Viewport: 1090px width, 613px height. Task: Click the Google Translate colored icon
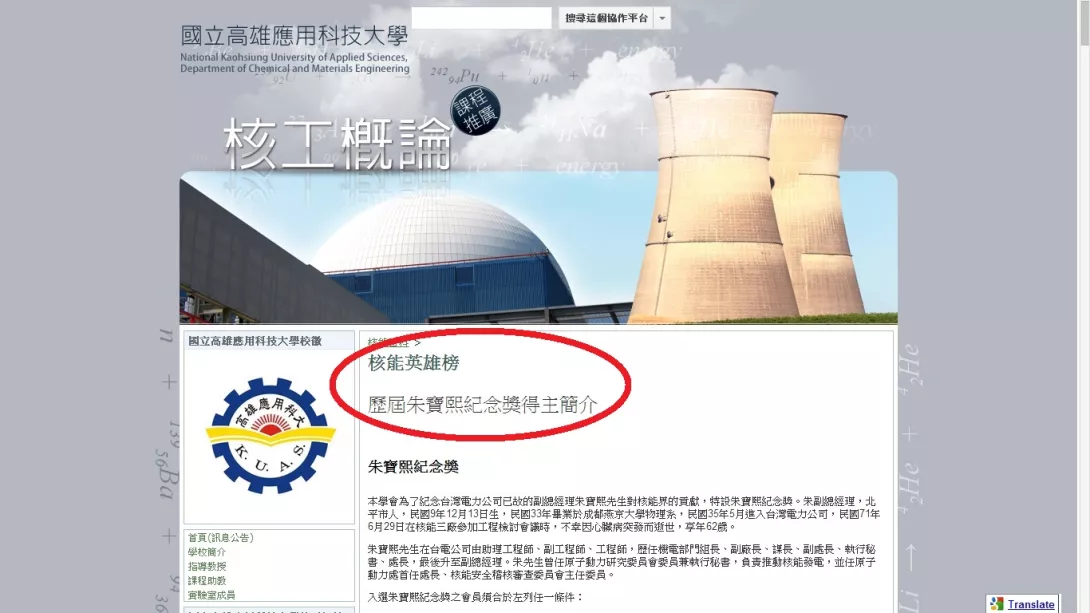pos(997,604)
